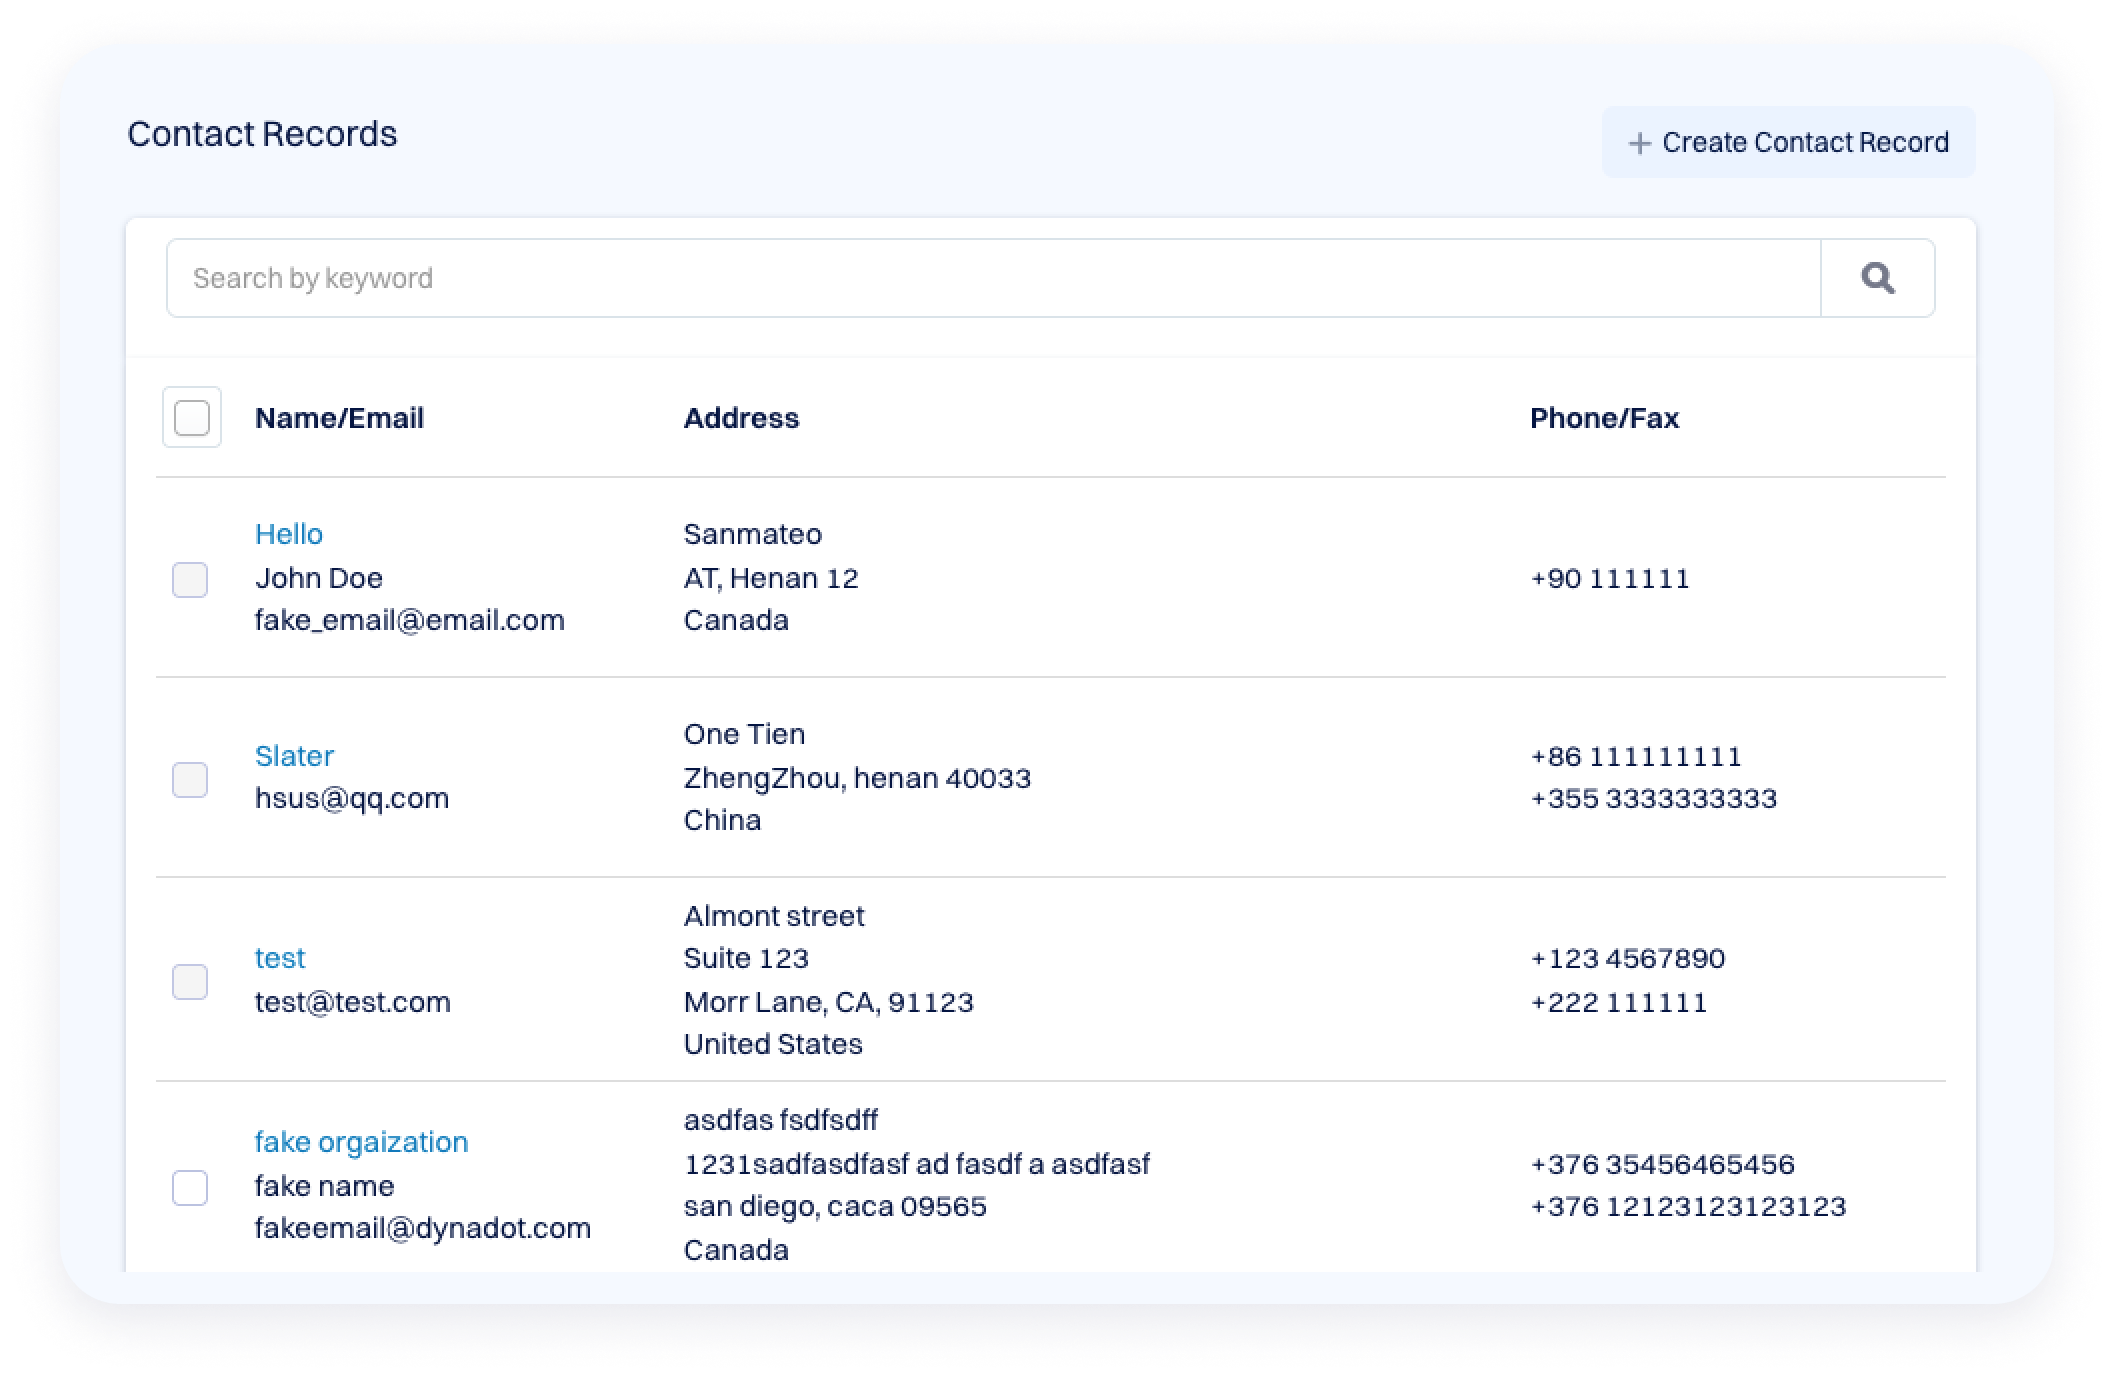Open the Hello contact record link

point(289,534)
